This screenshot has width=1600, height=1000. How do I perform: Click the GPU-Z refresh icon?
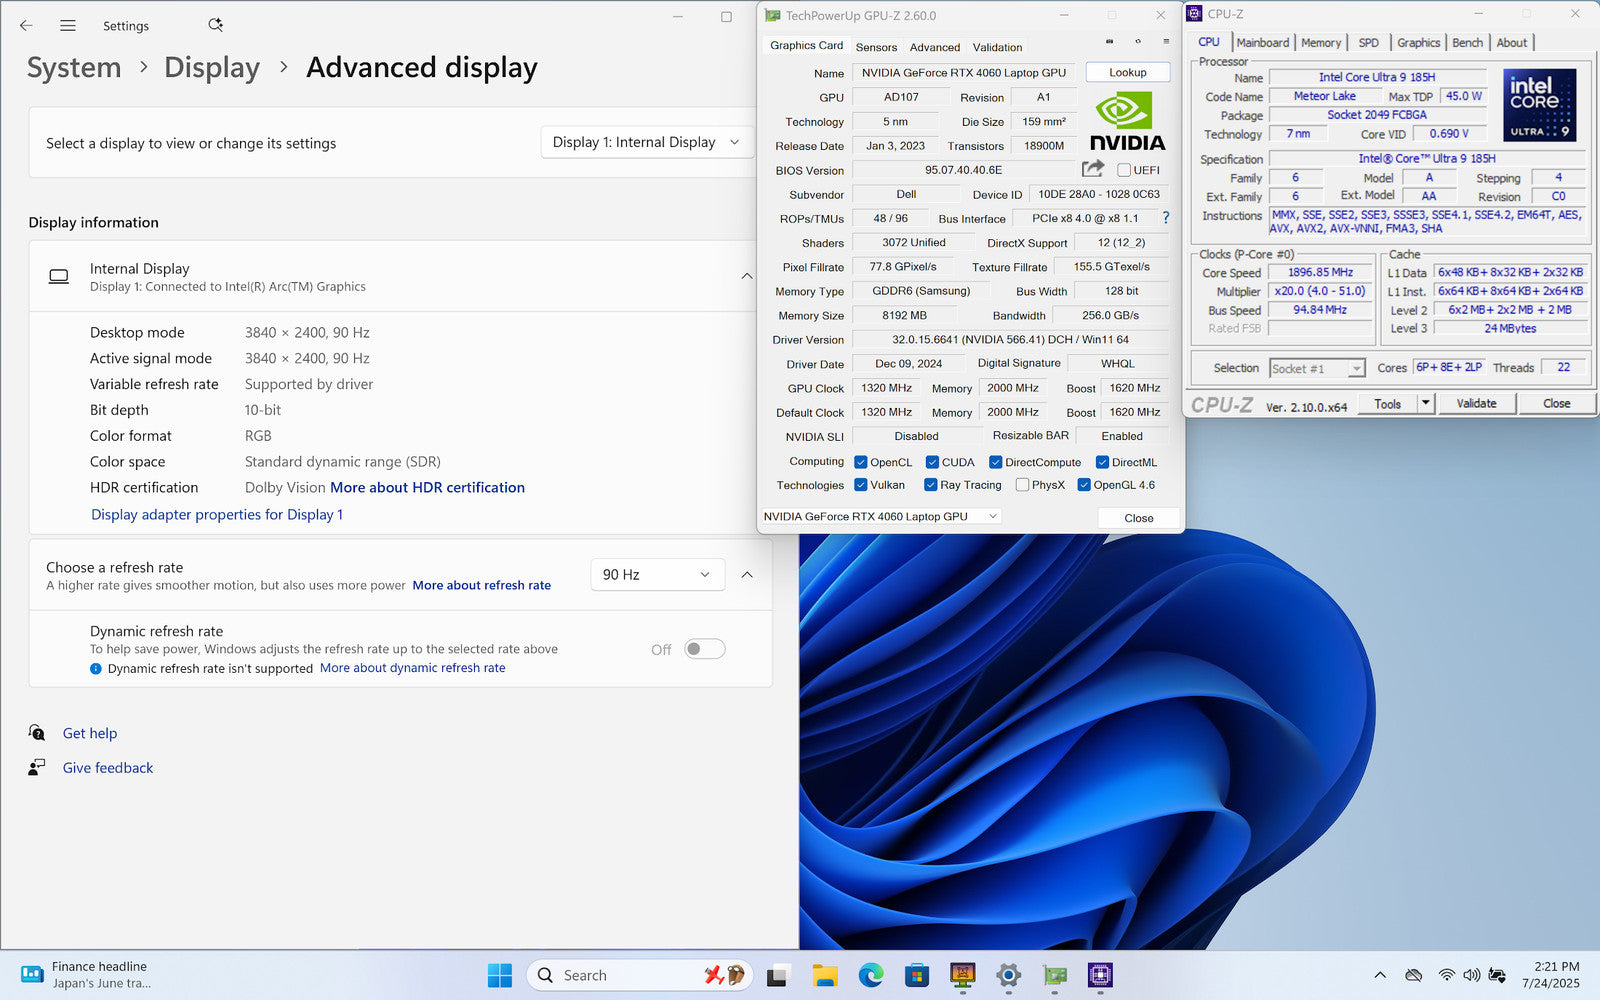[1138, 42]
